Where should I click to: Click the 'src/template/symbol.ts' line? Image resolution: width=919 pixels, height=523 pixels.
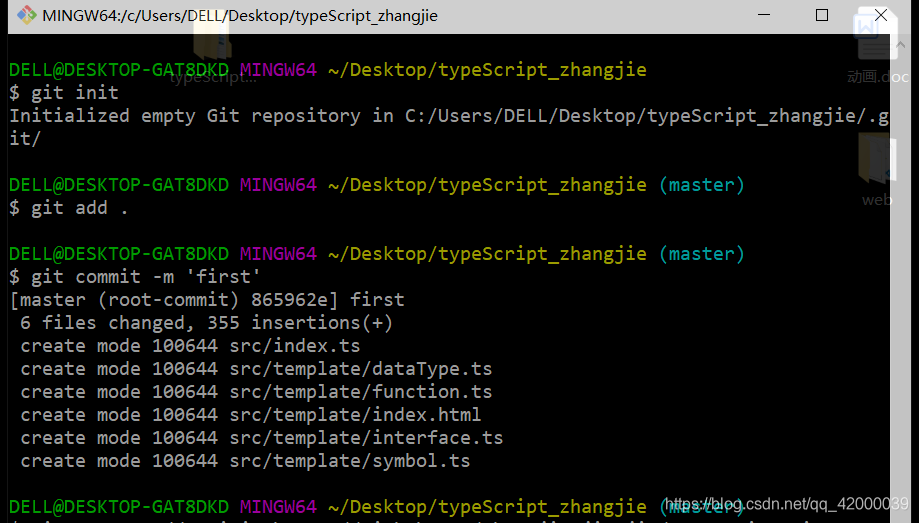245,461
